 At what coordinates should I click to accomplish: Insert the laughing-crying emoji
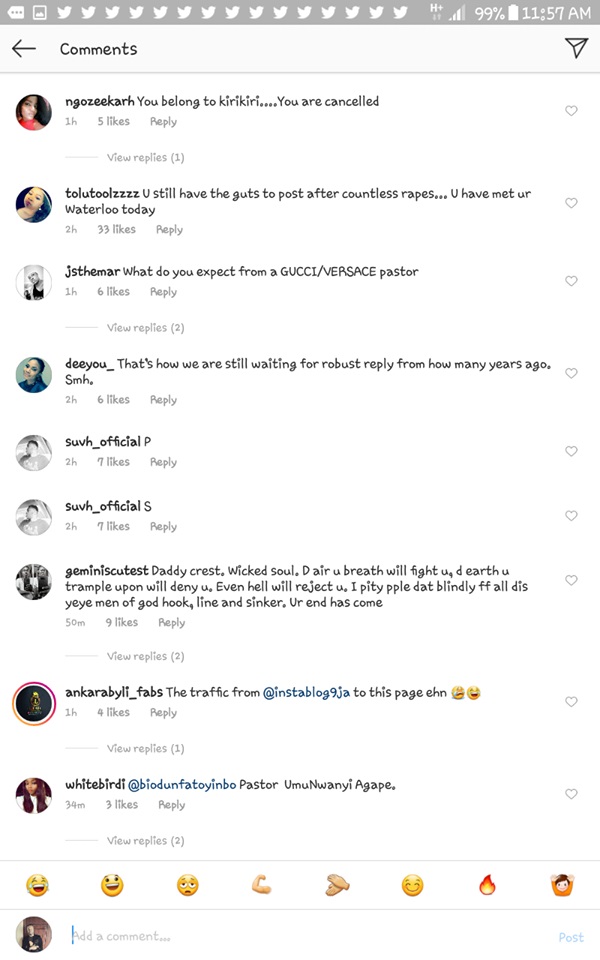tap(37, 885)
